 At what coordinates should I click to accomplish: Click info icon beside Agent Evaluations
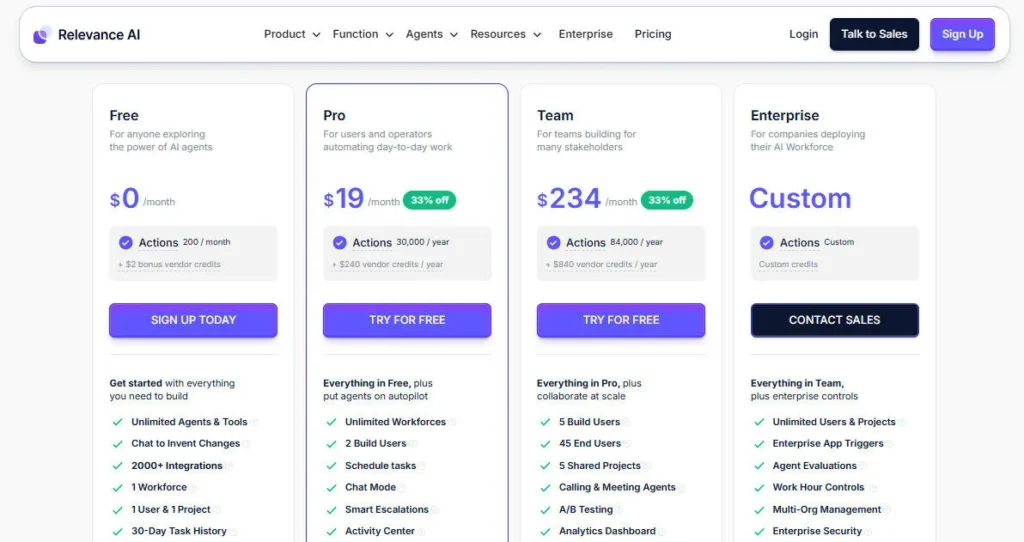pos(864,466)
